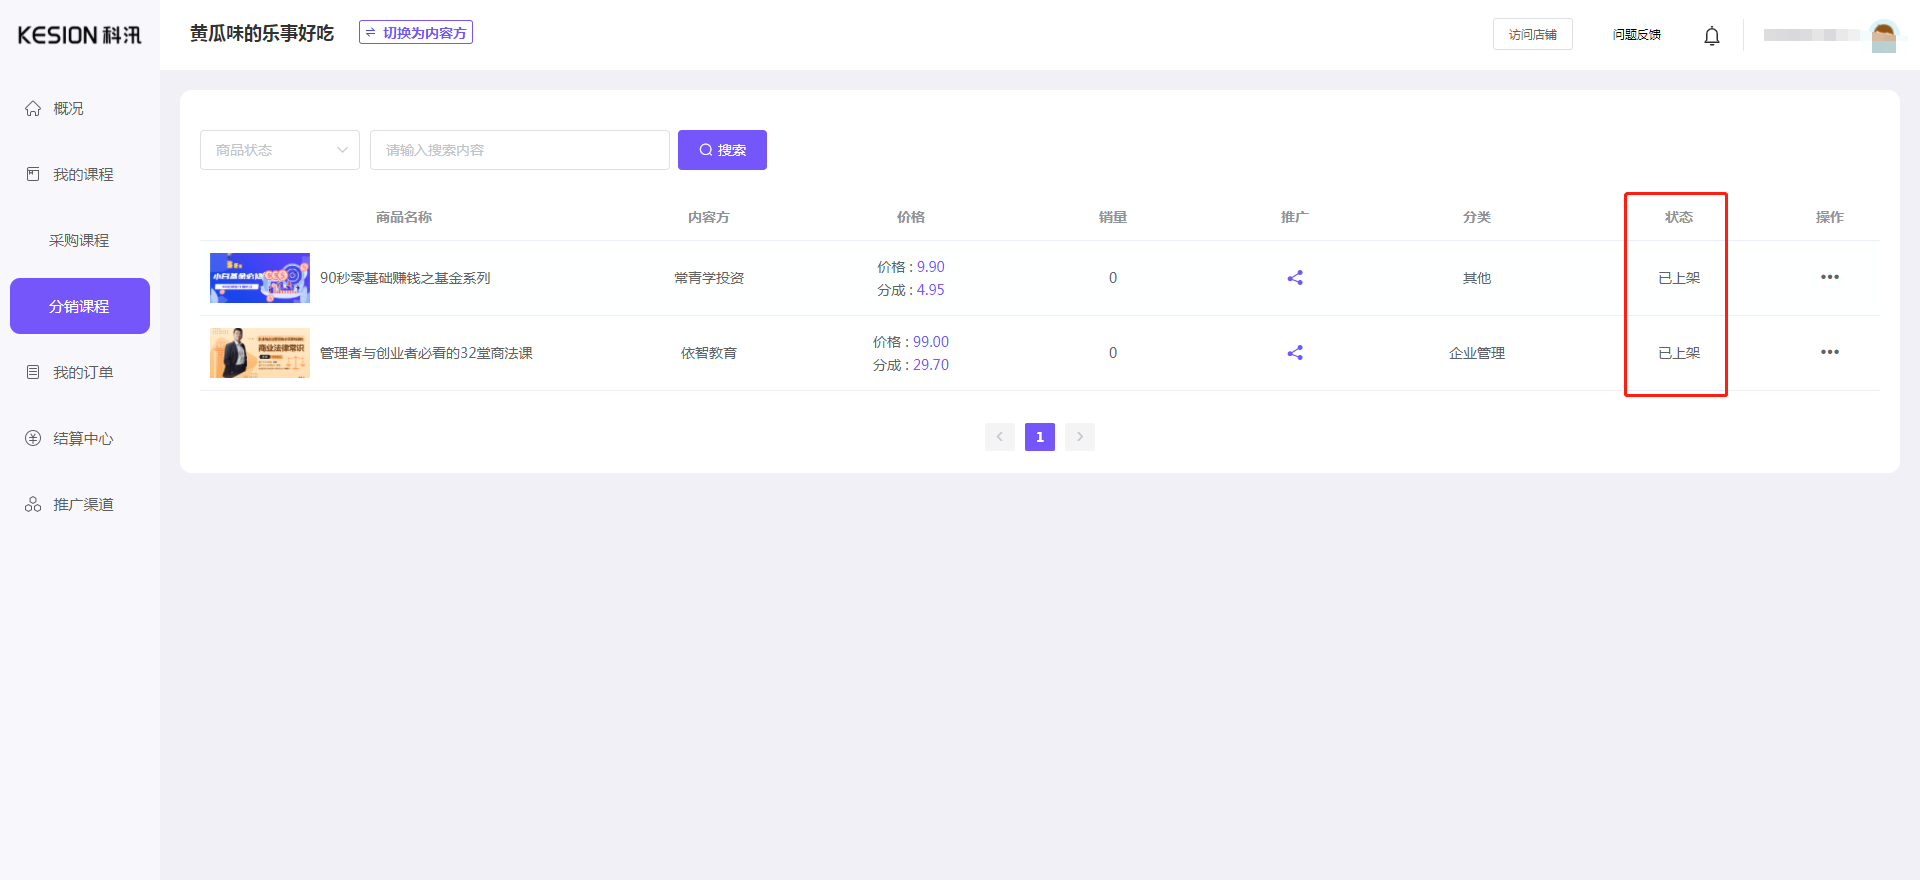Select 采购课程 in the sidebar
The width and height of the screenshot is (1920, 880).
click(x=79, y=240)
